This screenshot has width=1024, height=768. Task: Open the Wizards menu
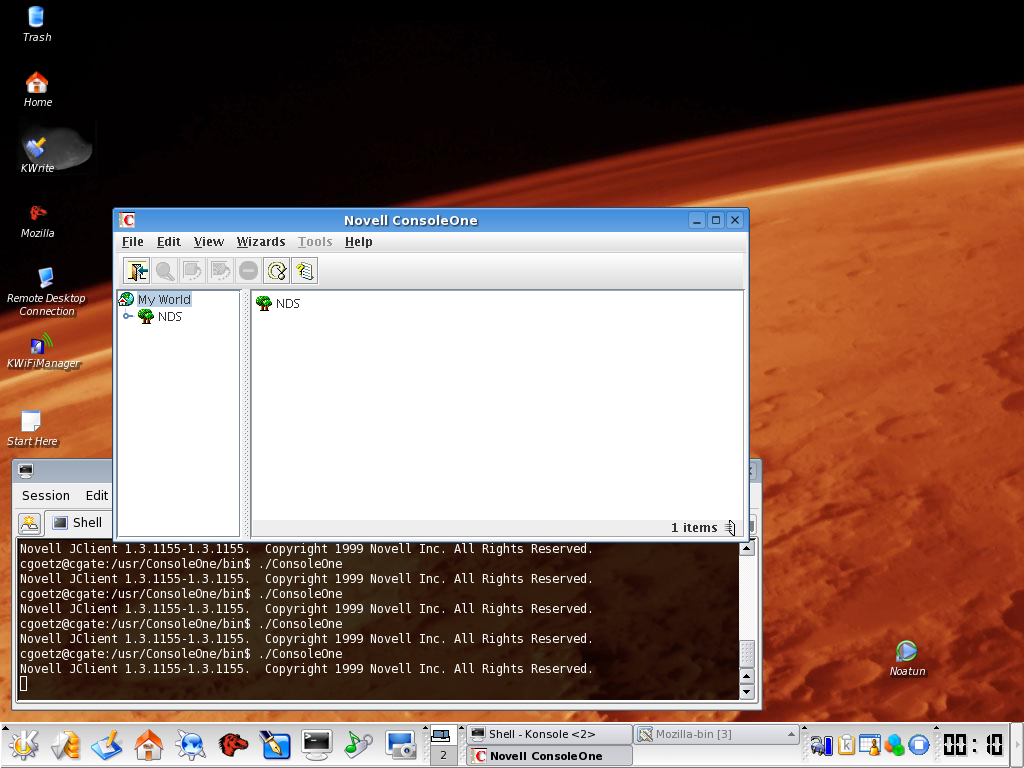tap(261, 242)
